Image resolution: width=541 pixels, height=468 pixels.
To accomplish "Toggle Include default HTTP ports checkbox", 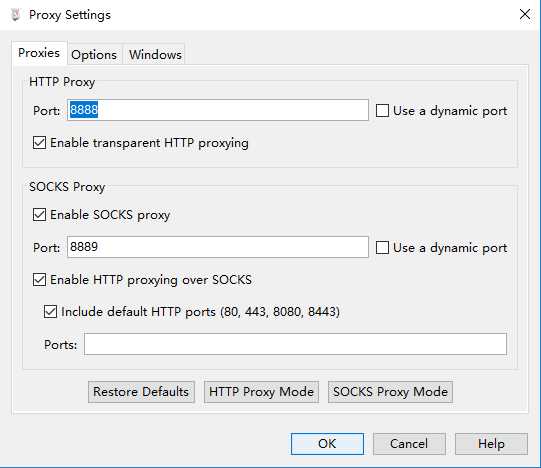I will click(50, 312).
